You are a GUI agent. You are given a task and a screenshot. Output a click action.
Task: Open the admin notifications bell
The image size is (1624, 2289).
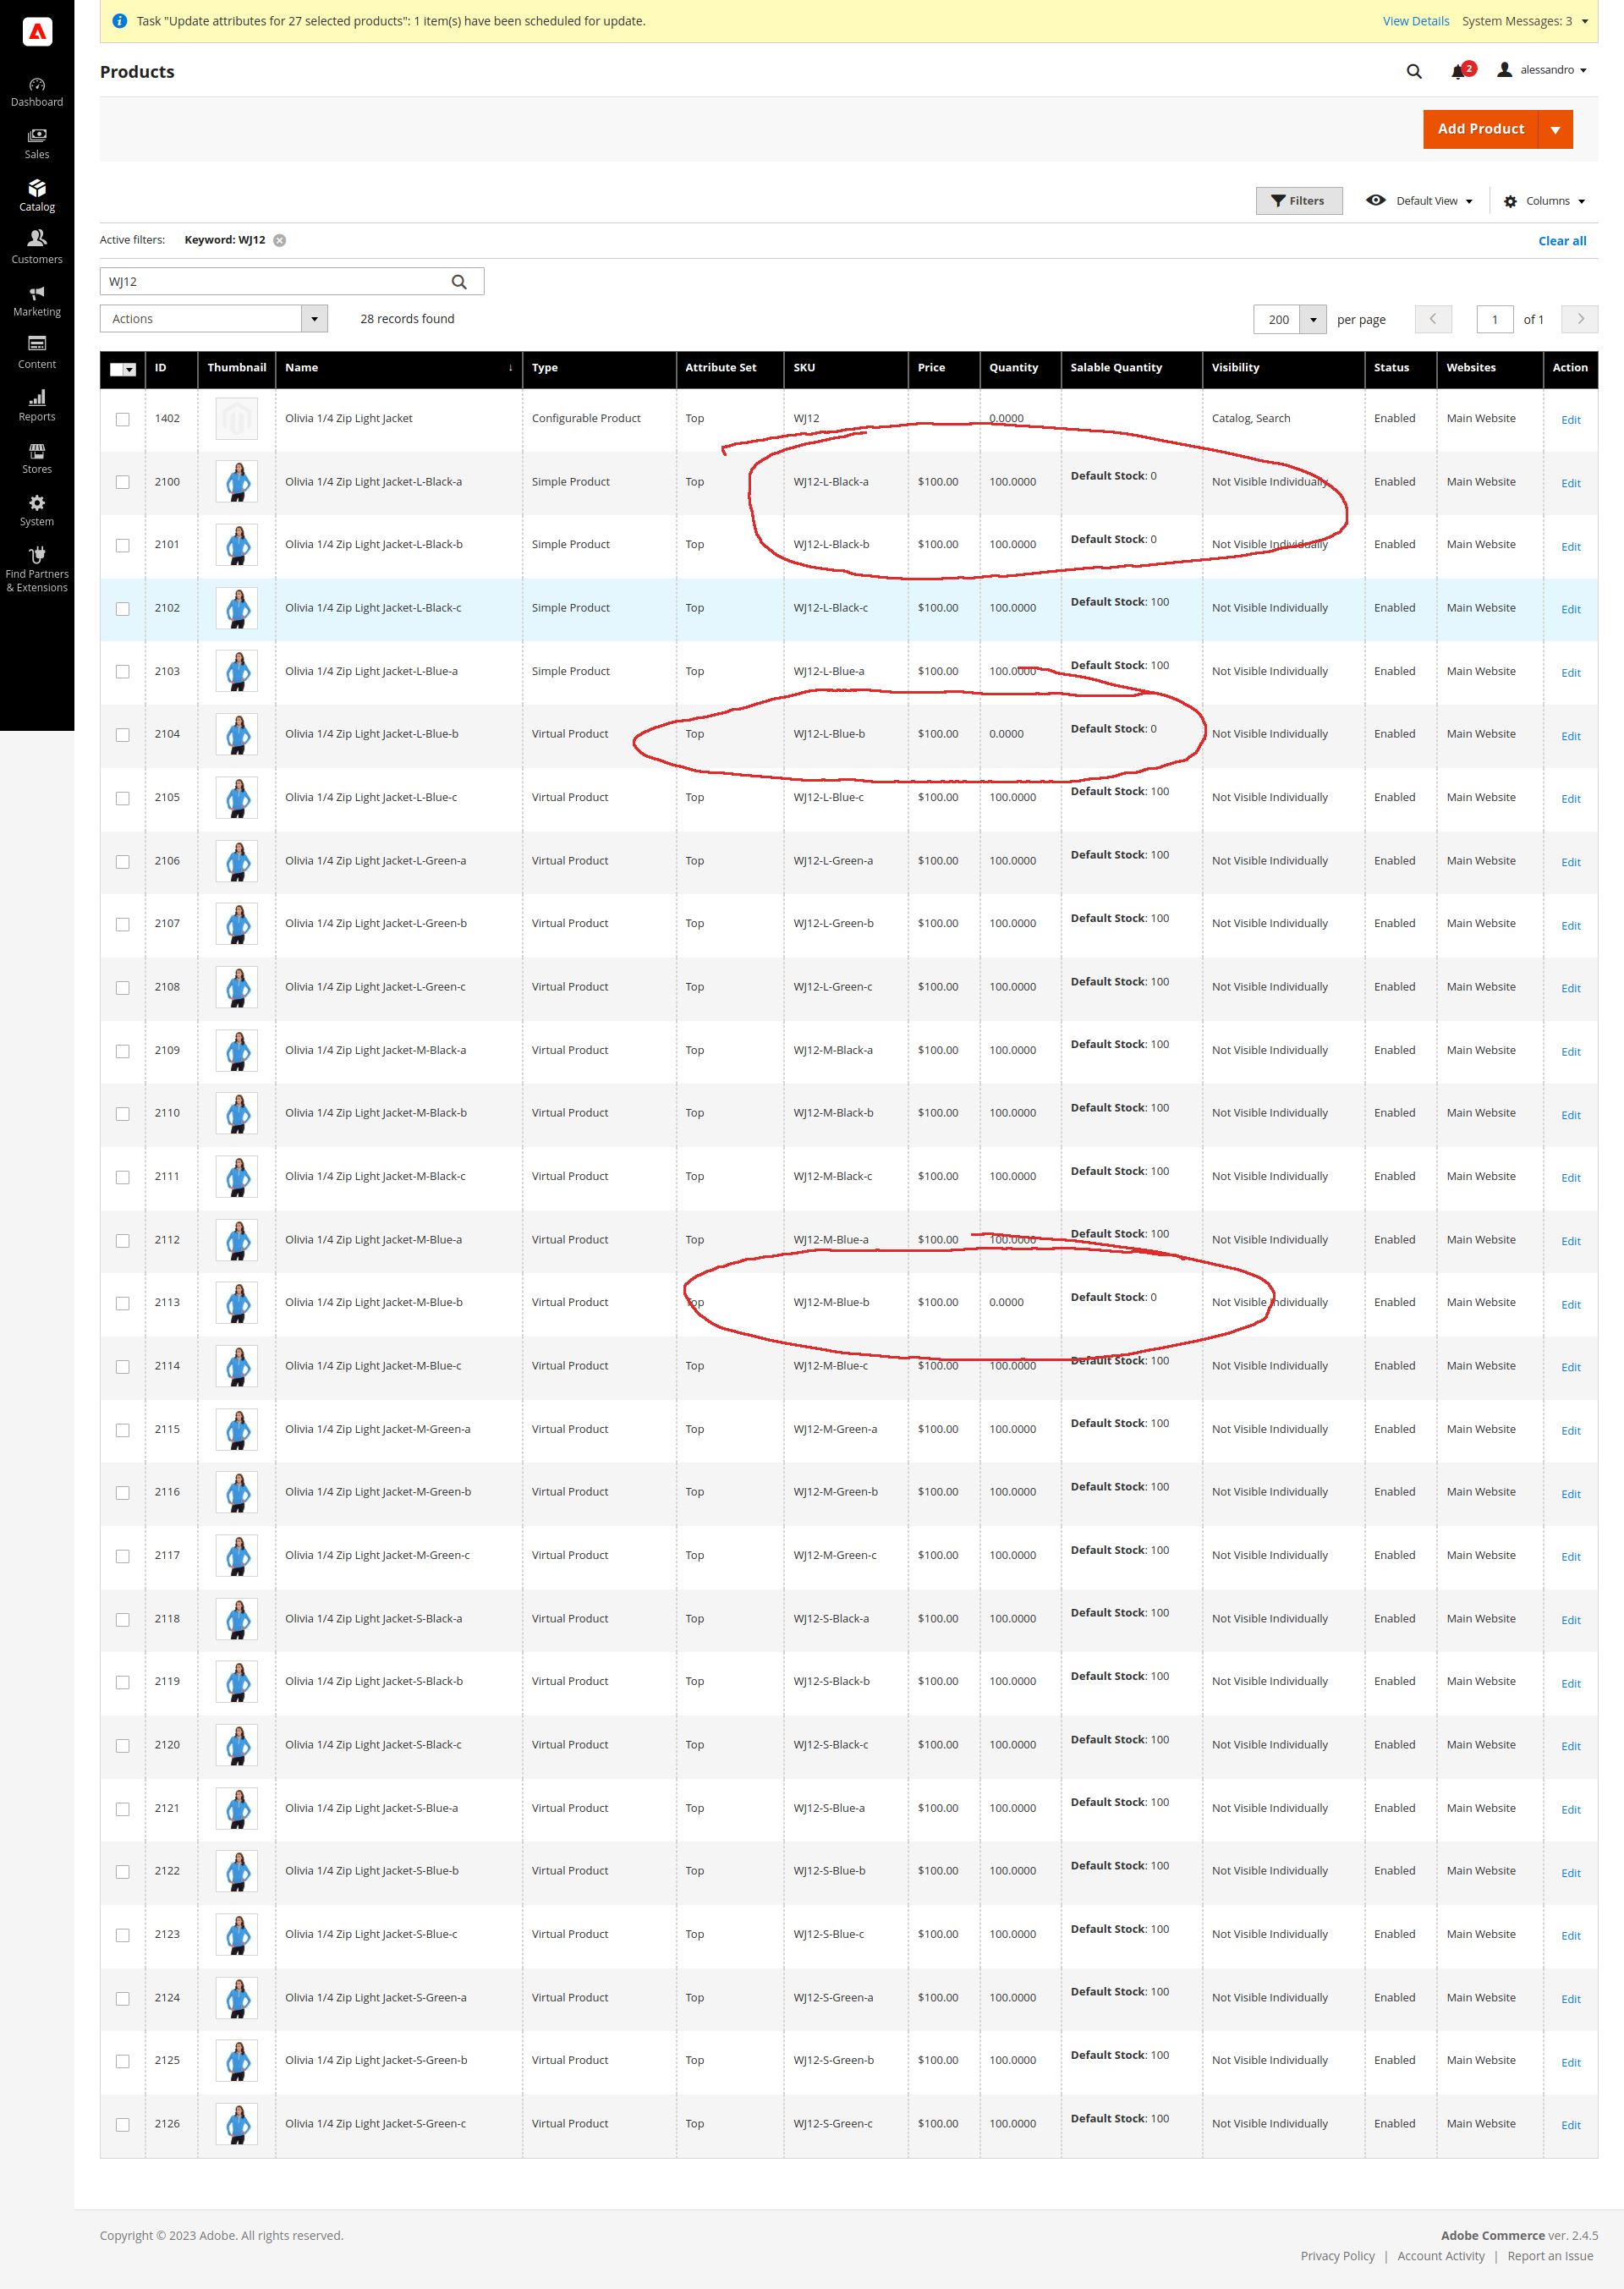click(x=1458, y=70)
